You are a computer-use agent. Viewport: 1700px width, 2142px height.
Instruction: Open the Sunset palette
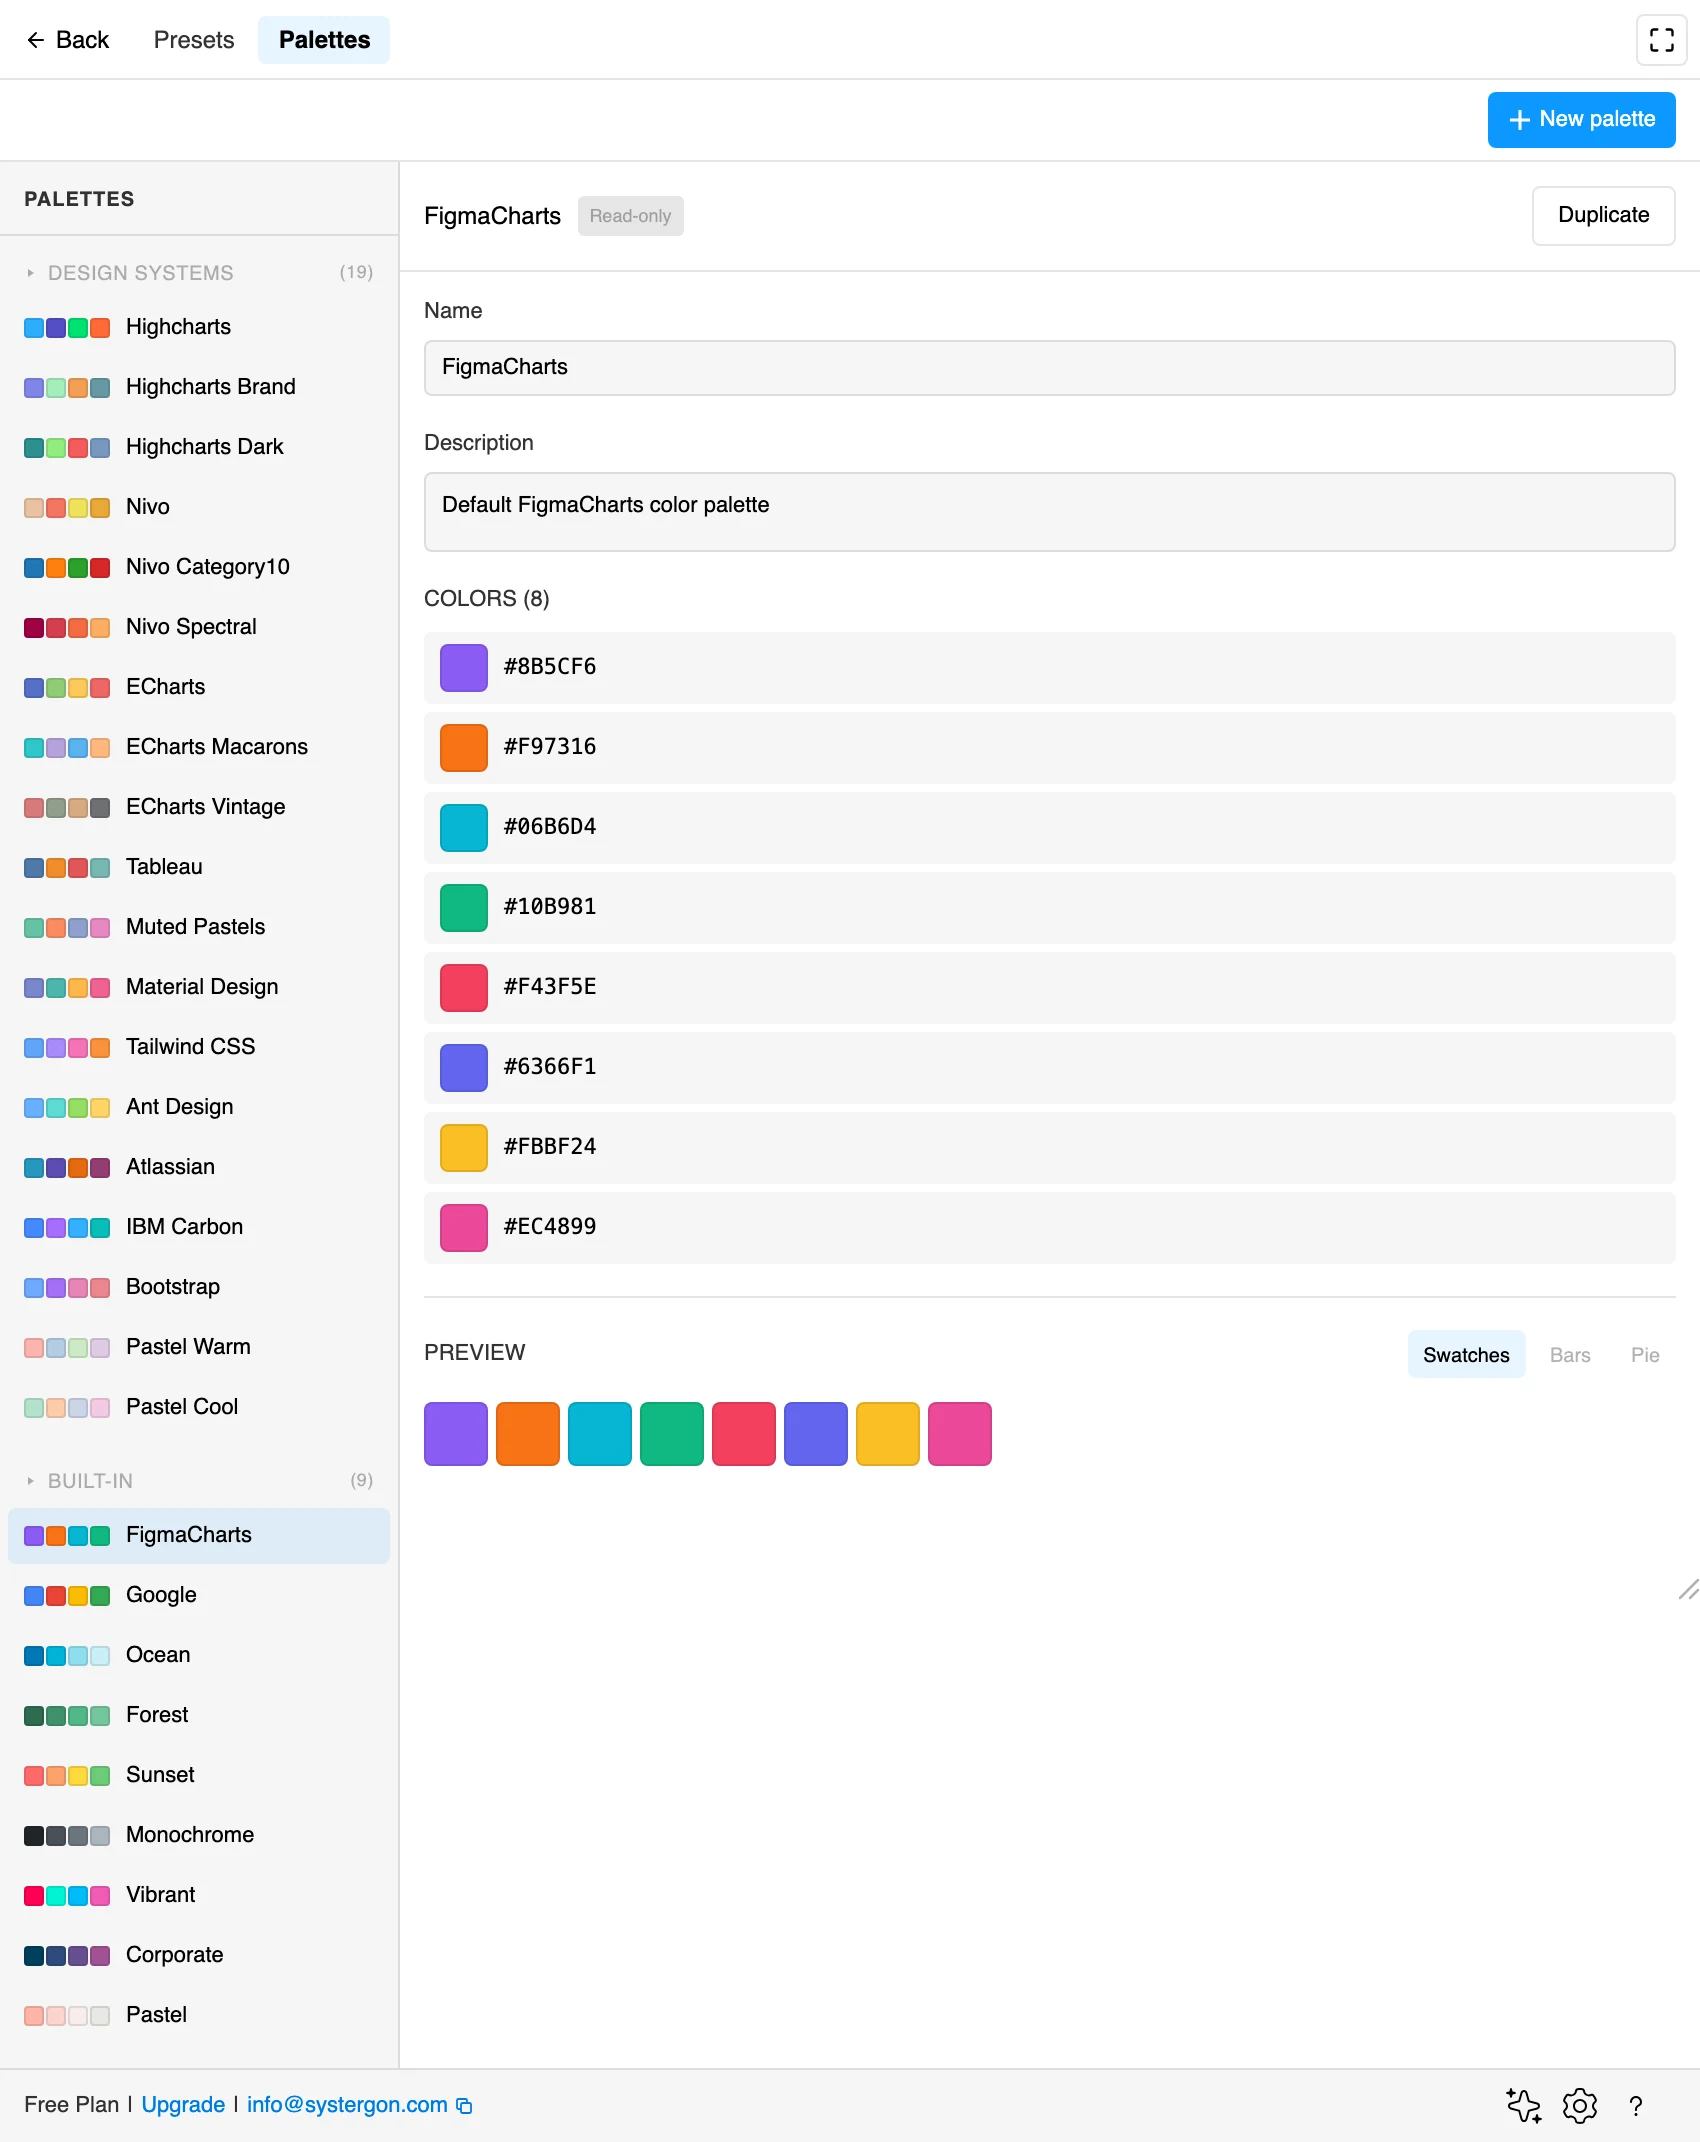199,1775
